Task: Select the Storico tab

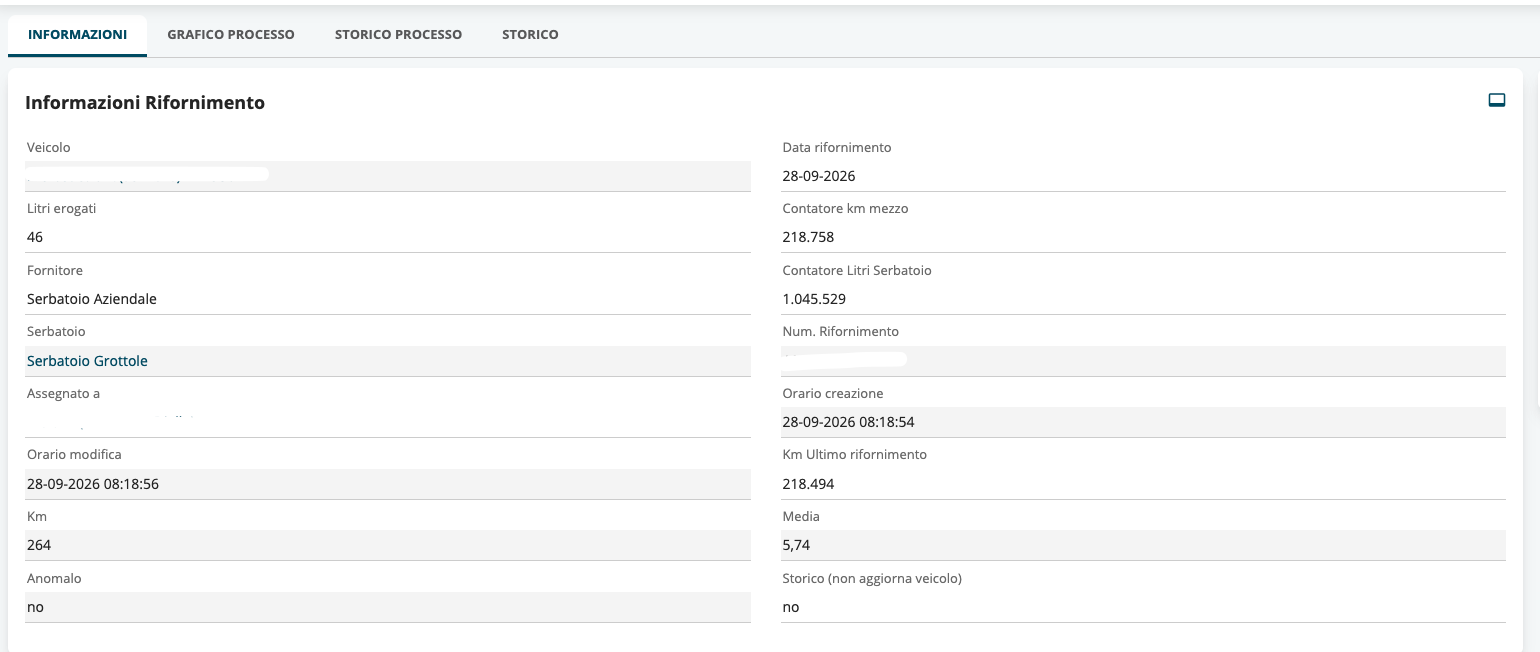Action: pos(530,35)
